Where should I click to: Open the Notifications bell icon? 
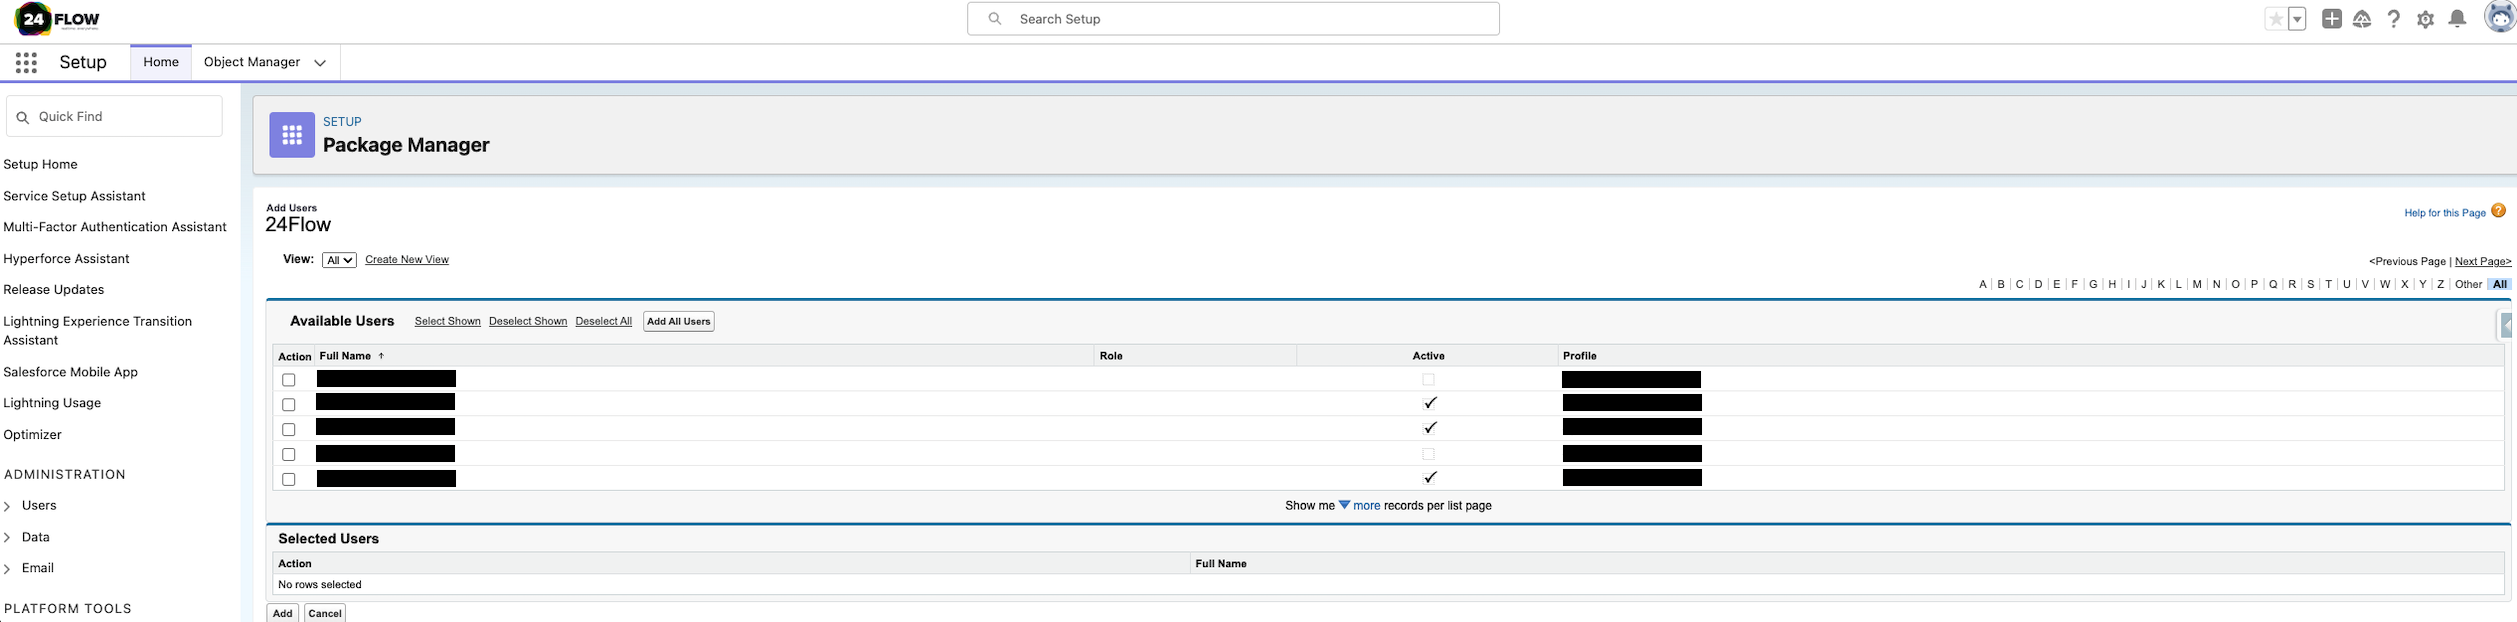2458,19
